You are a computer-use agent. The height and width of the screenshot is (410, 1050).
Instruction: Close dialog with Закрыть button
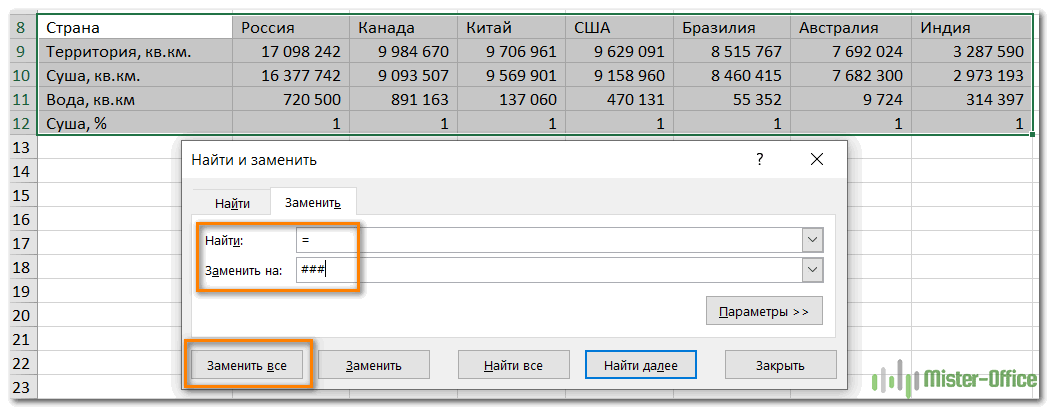(778, 365)
